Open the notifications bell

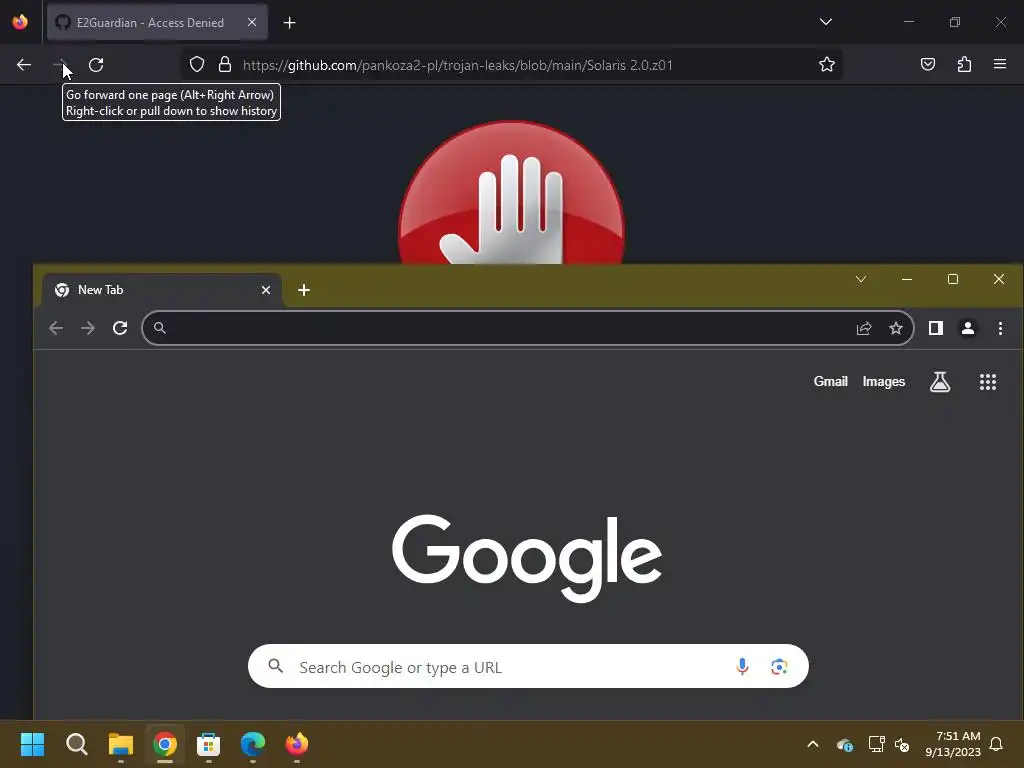[x=997, y=744]
